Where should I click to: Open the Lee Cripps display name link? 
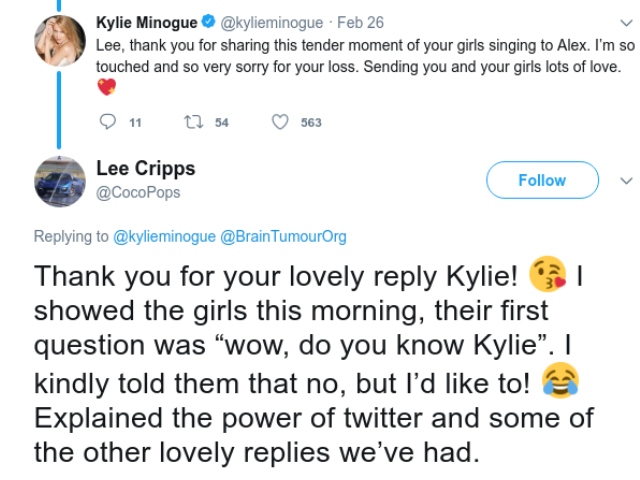[145, 168]
